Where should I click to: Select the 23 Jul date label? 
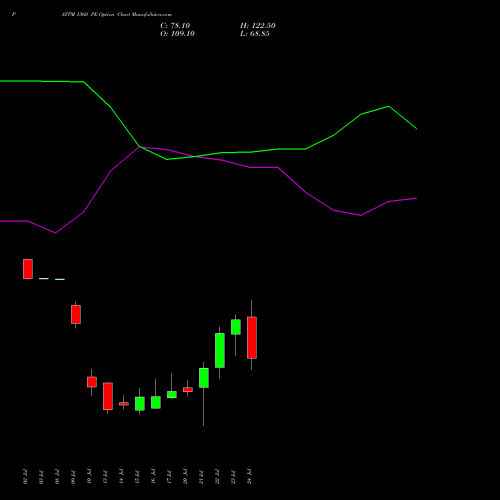(234, 476)
